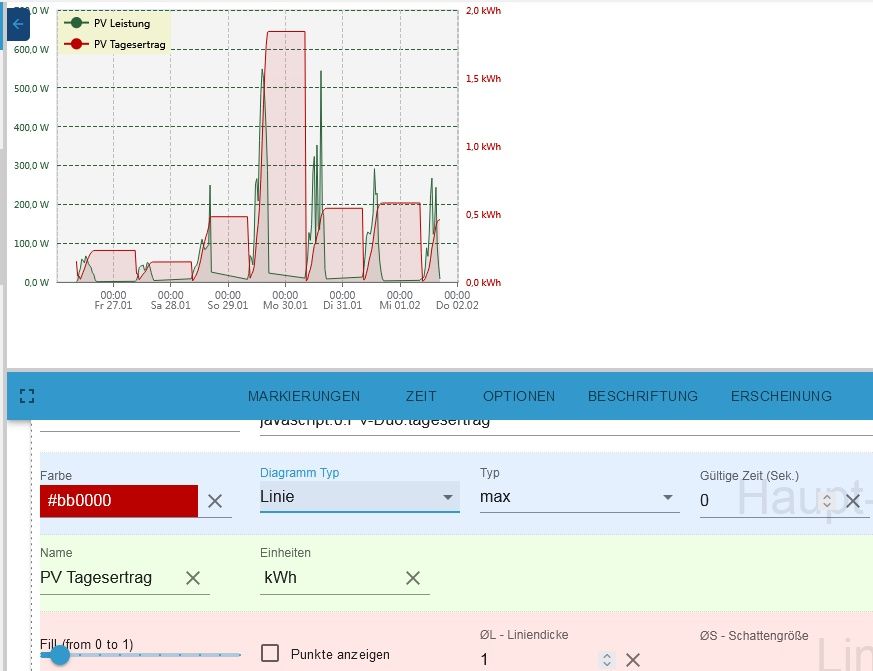The image size is (873, 671).
Task: Click the '100,0 W' axis label
Action: (x=31, y=243)
